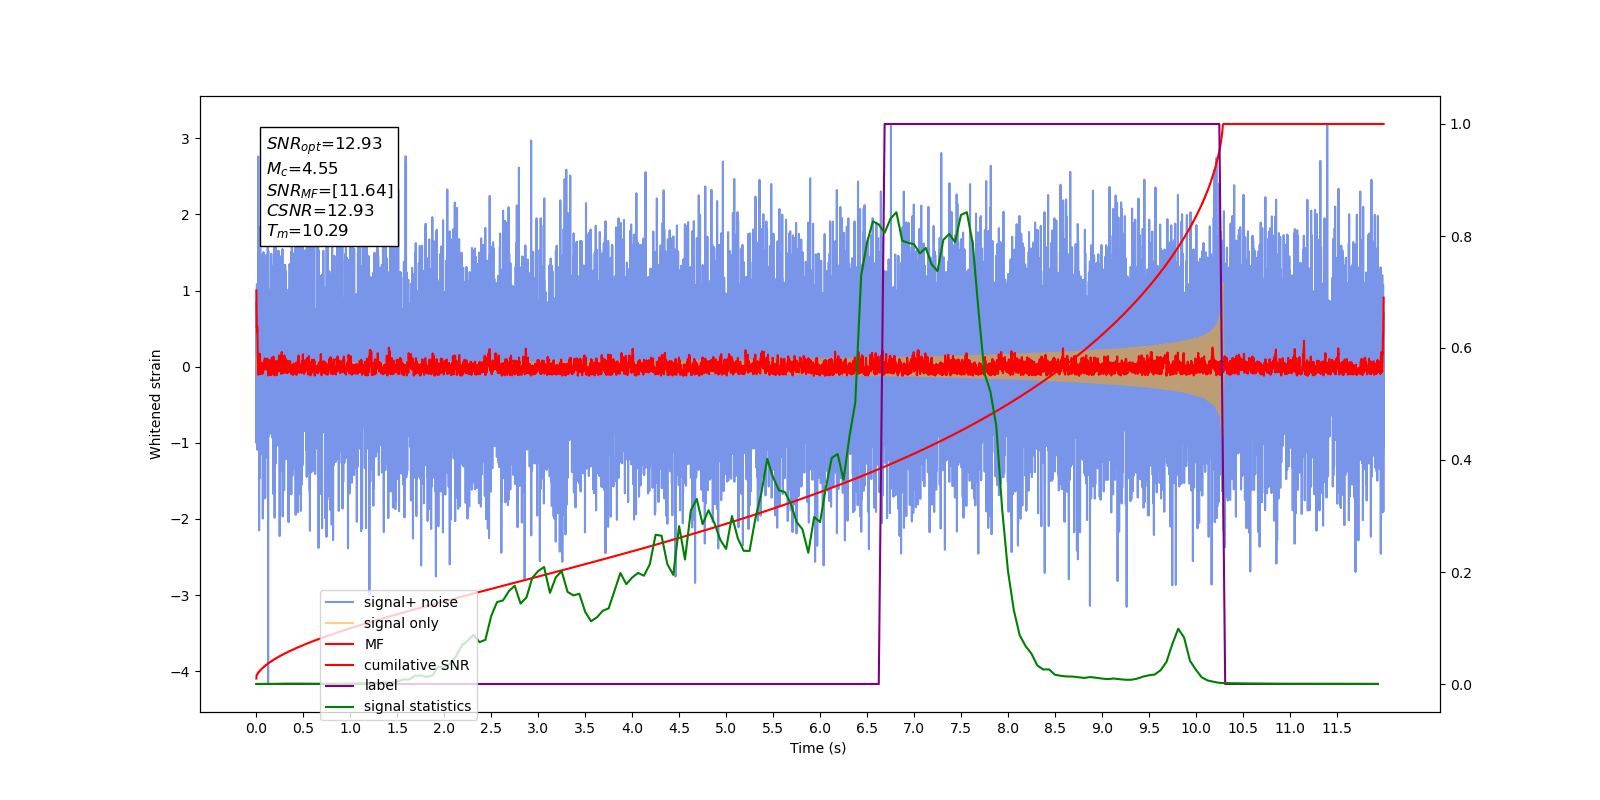
Task: Click x-axis tick label 5.0
Action: pos(726,728)
